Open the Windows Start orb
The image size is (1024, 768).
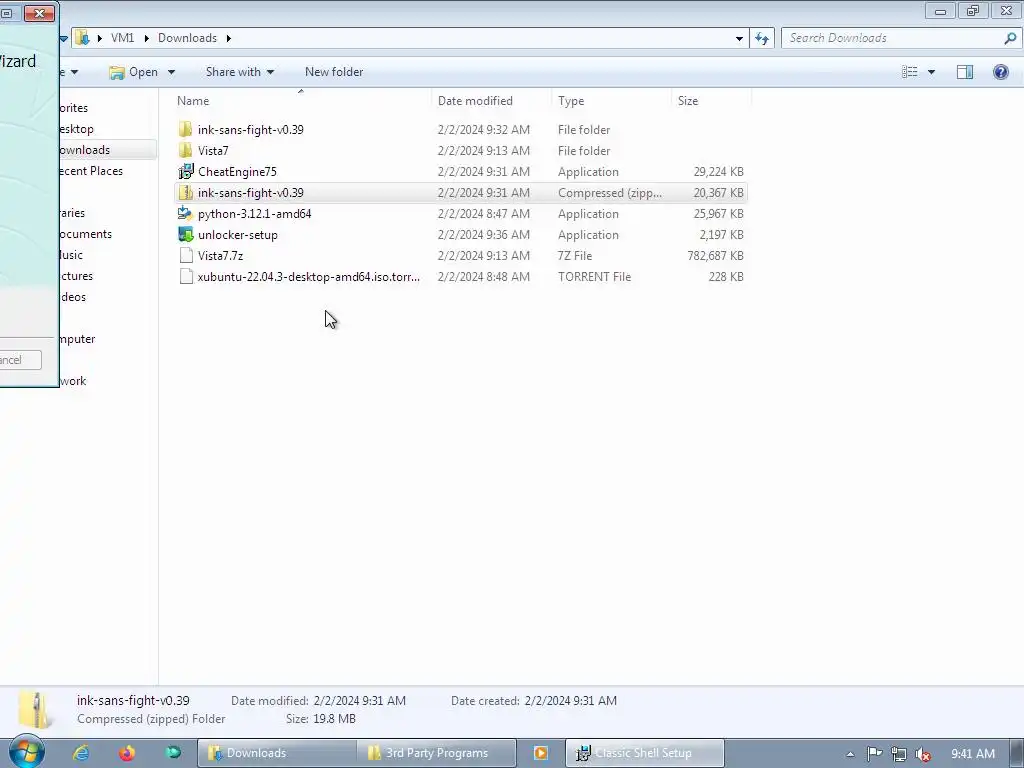26,752
